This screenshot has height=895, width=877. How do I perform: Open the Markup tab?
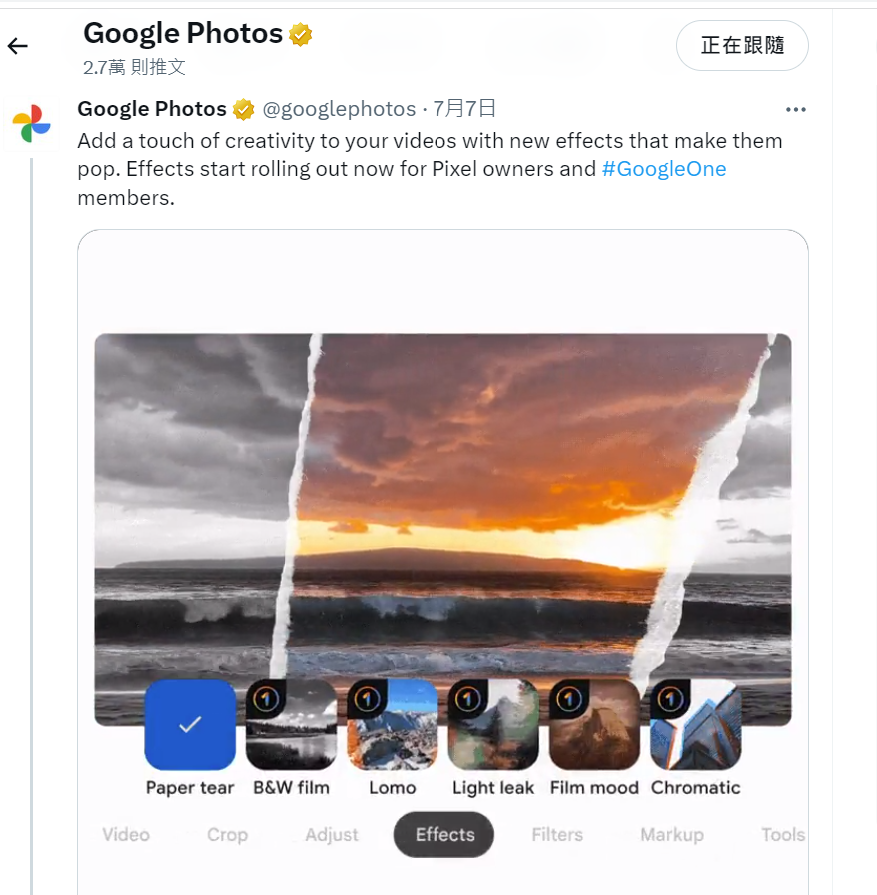point(671,834)
